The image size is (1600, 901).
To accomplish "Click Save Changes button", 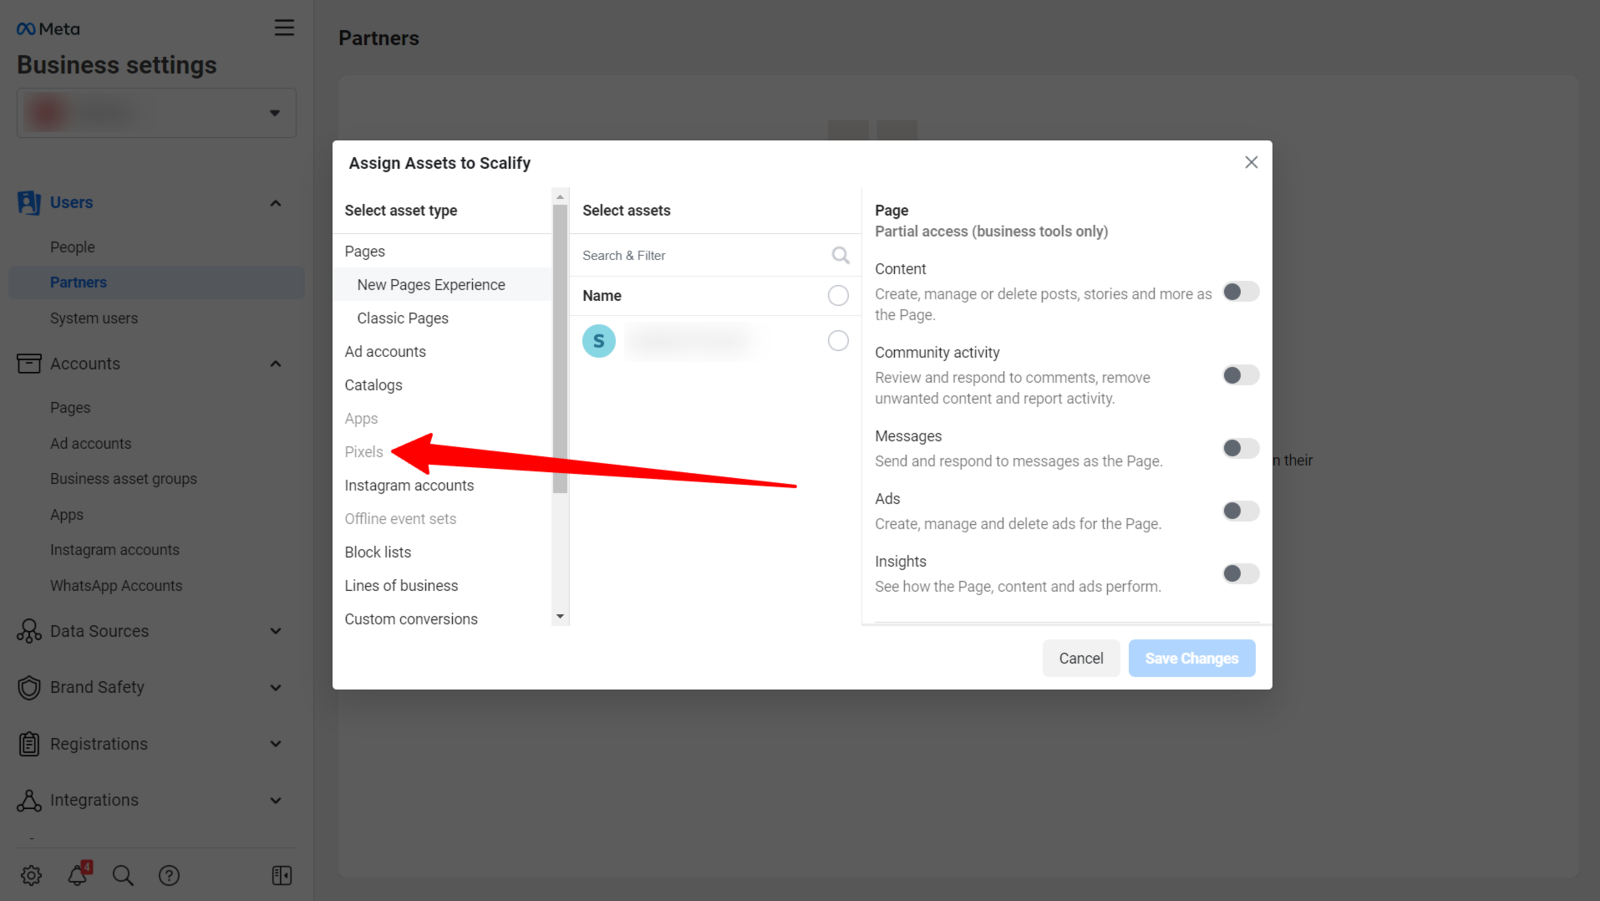I will tap(1191, 658).
